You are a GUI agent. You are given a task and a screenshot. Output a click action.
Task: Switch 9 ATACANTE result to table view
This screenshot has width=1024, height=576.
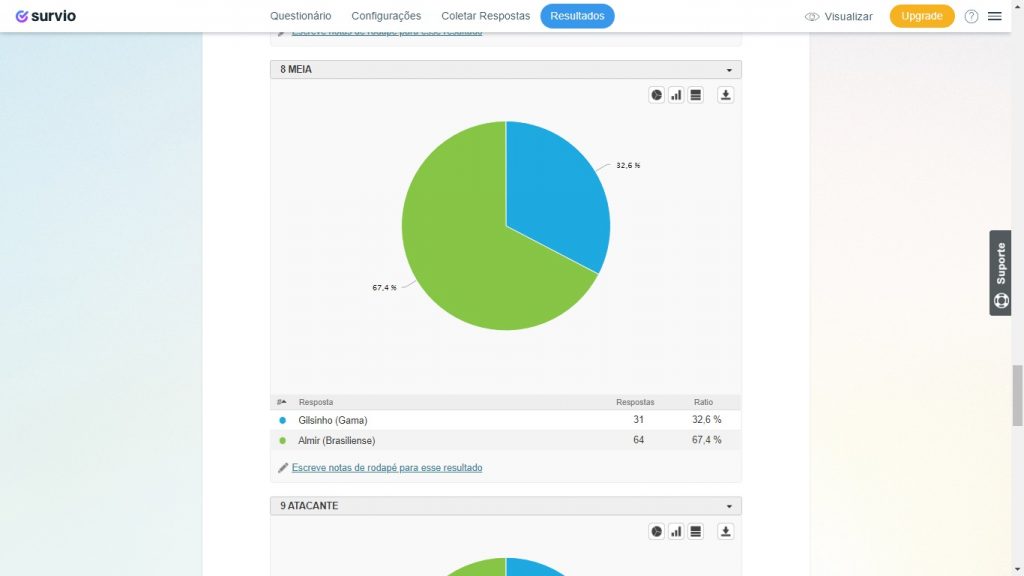696,532
